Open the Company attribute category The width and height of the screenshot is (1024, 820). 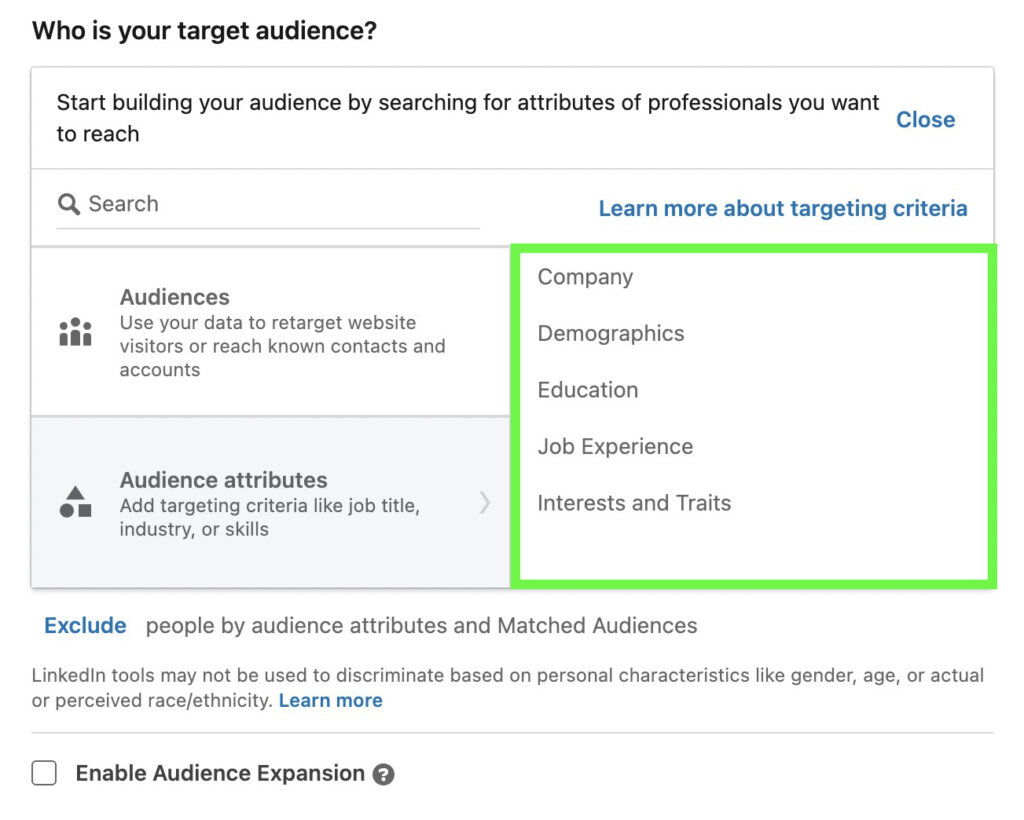click(x=585, y=277)
